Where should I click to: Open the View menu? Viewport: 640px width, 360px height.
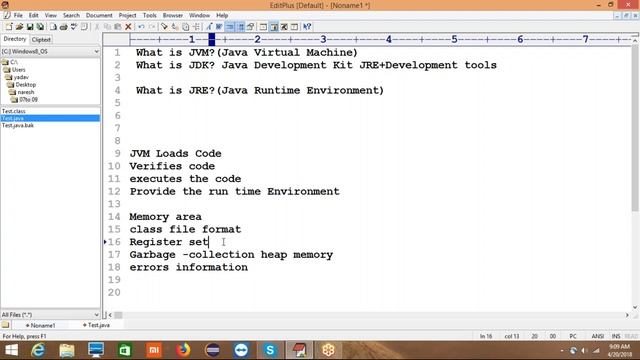coord(51,15)
